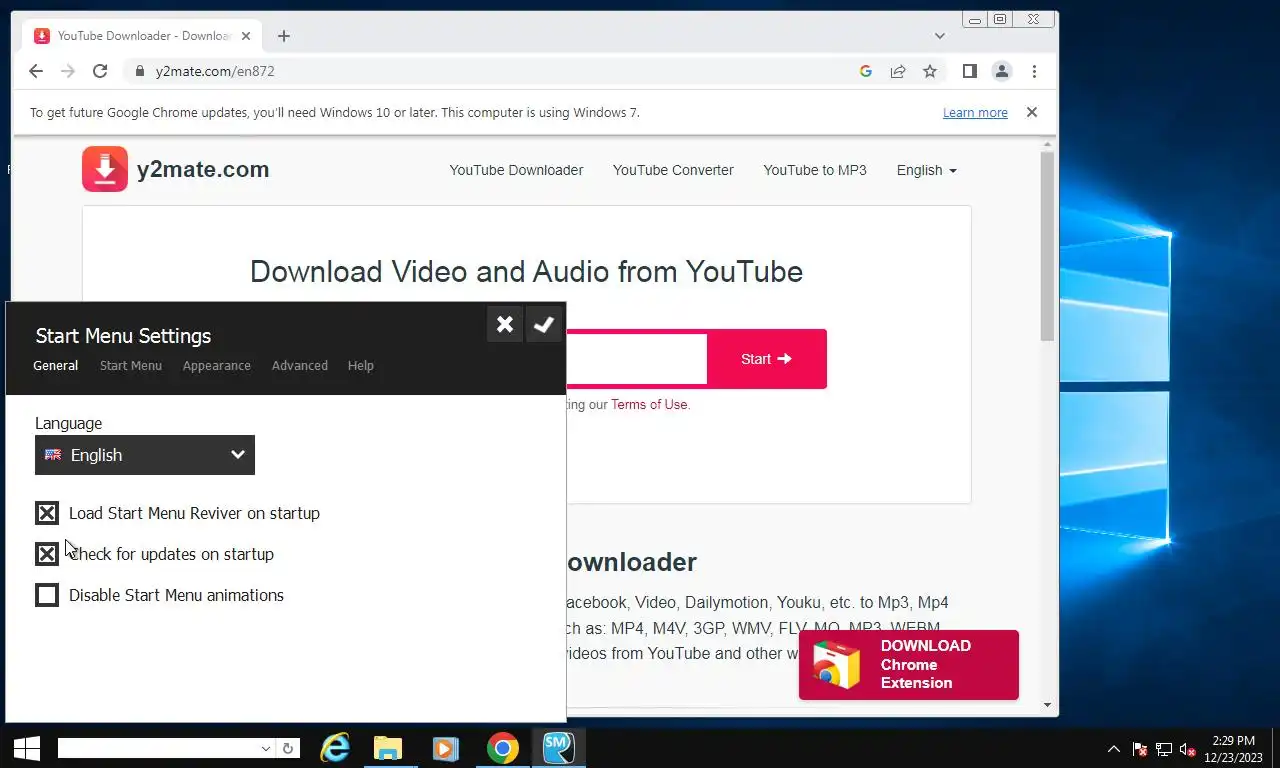The width and height of the screenshot is (1280, 768).
Task: Open the Advanced settings tab
Action: (x=300, y=365)
